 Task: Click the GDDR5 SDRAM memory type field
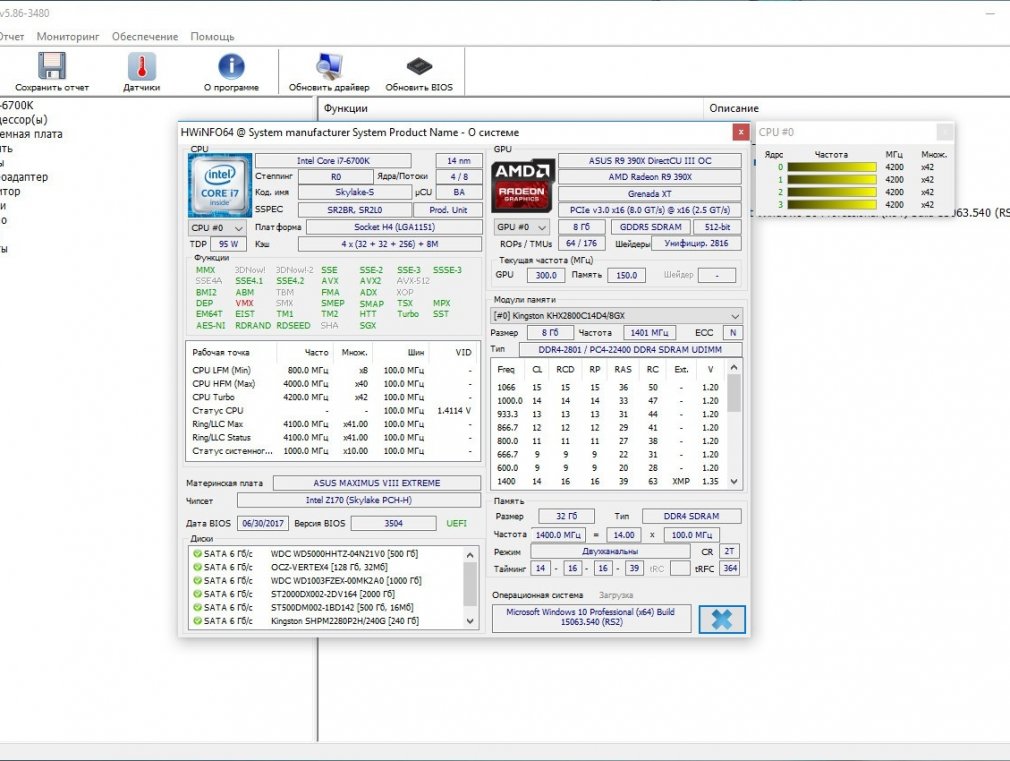click(x=650, y=227)
